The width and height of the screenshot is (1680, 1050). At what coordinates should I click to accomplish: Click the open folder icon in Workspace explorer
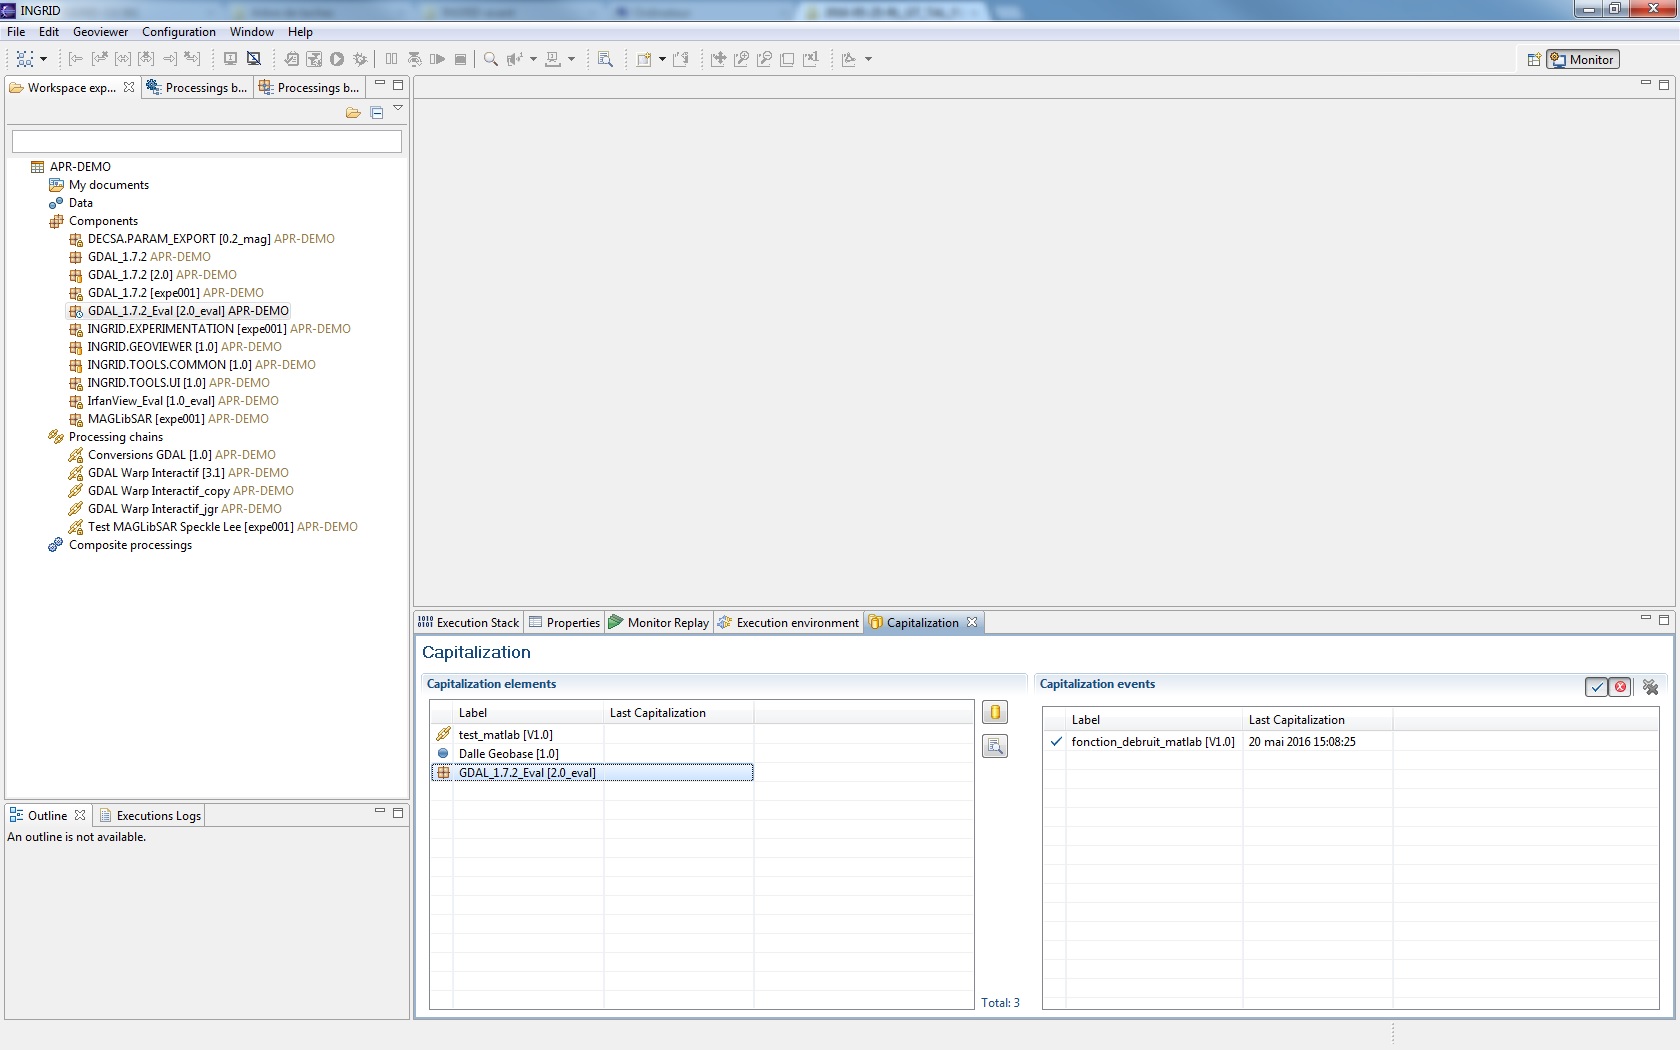[353, 113]
